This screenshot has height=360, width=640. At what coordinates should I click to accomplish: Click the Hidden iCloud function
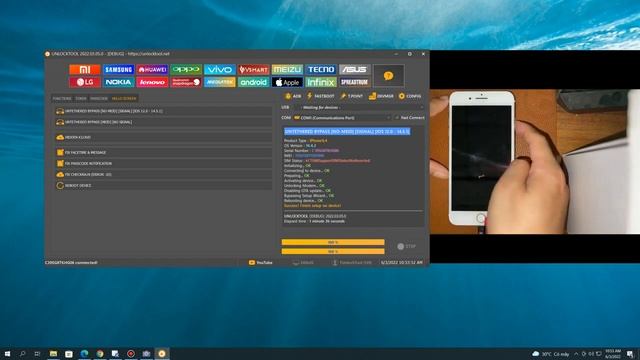pos(163,138)
